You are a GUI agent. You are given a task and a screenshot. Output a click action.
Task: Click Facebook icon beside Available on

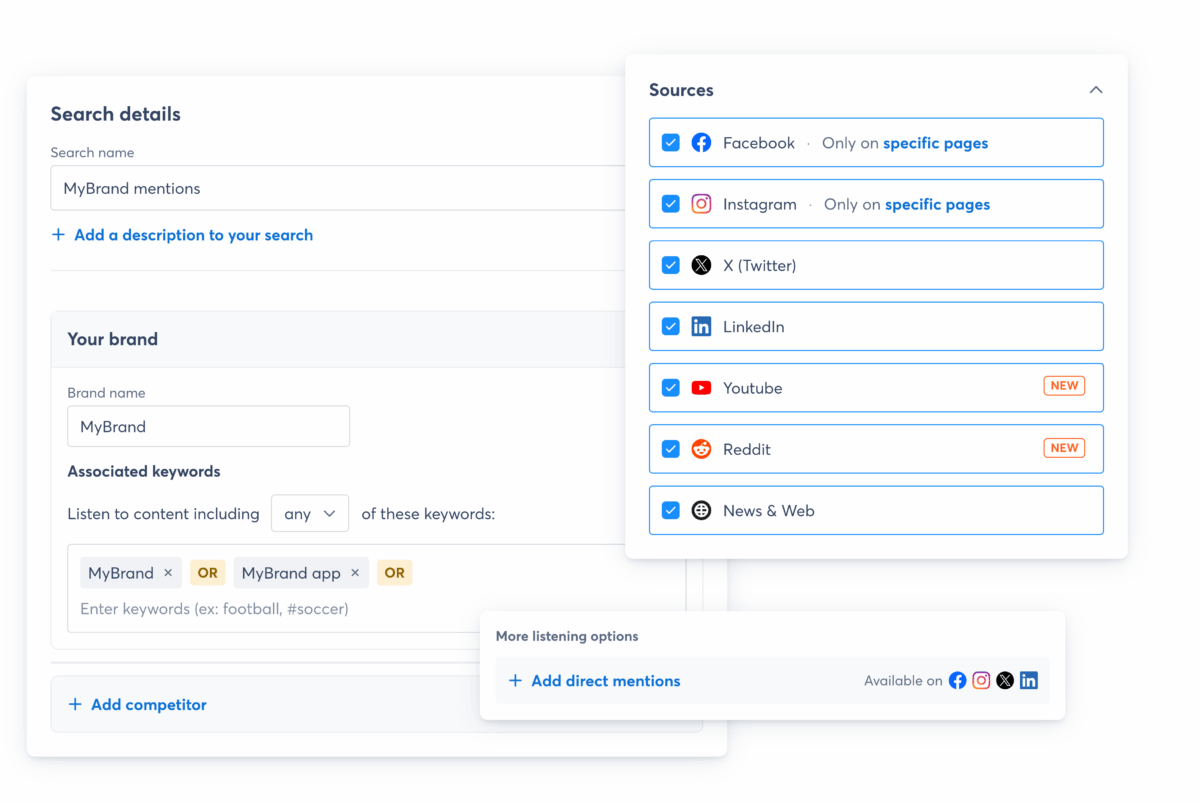[x=957, y=681]
